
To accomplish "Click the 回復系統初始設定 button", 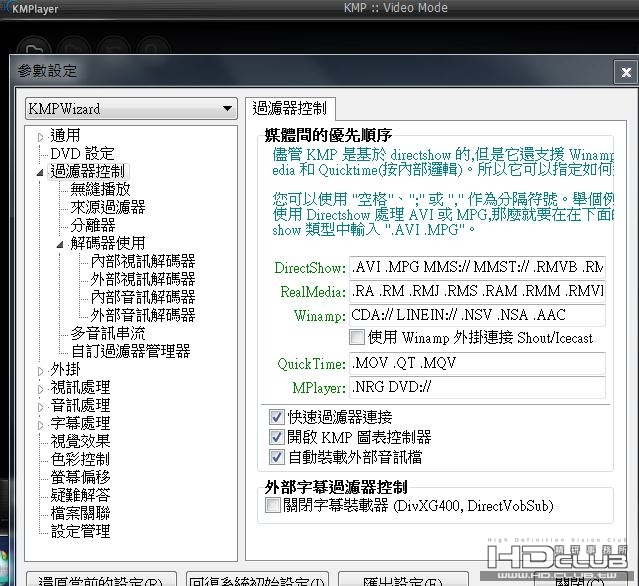I will [x=257, y=579].
